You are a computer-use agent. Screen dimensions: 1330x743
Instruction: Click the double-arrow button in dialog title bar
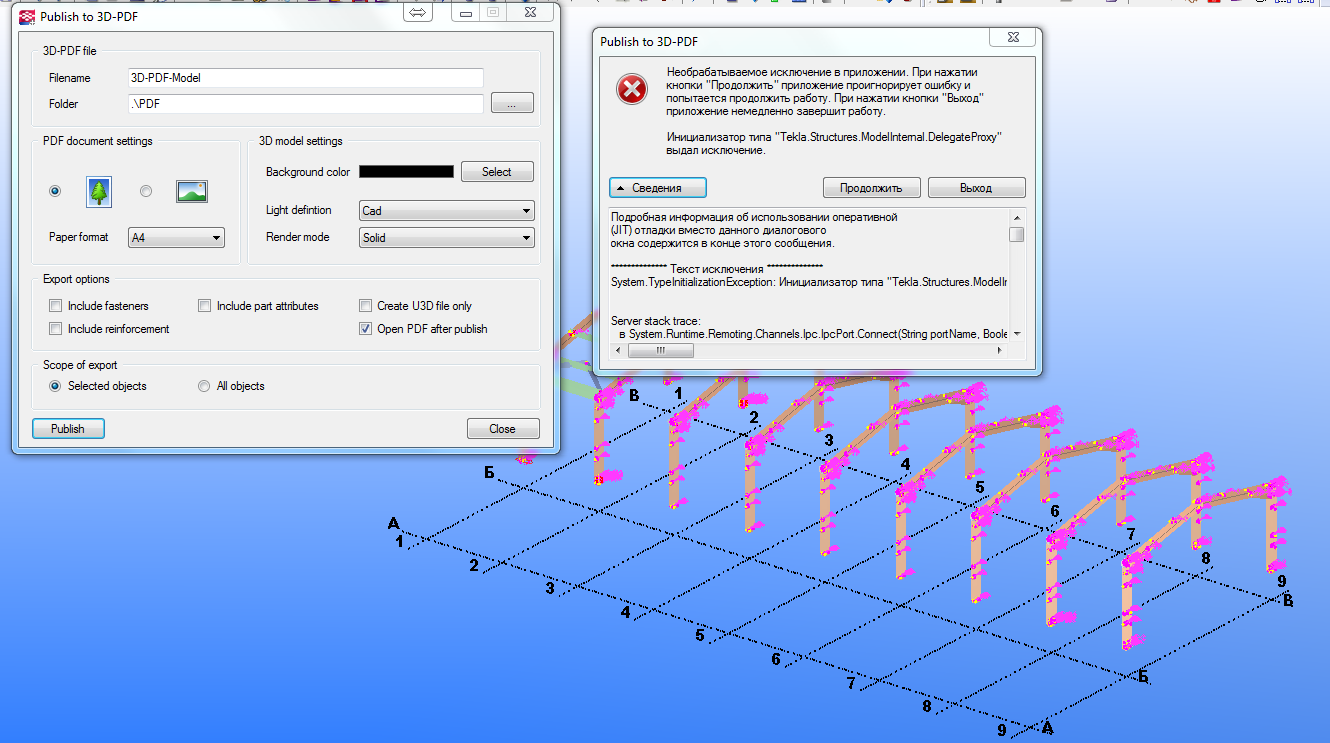(x=418, y=13)
